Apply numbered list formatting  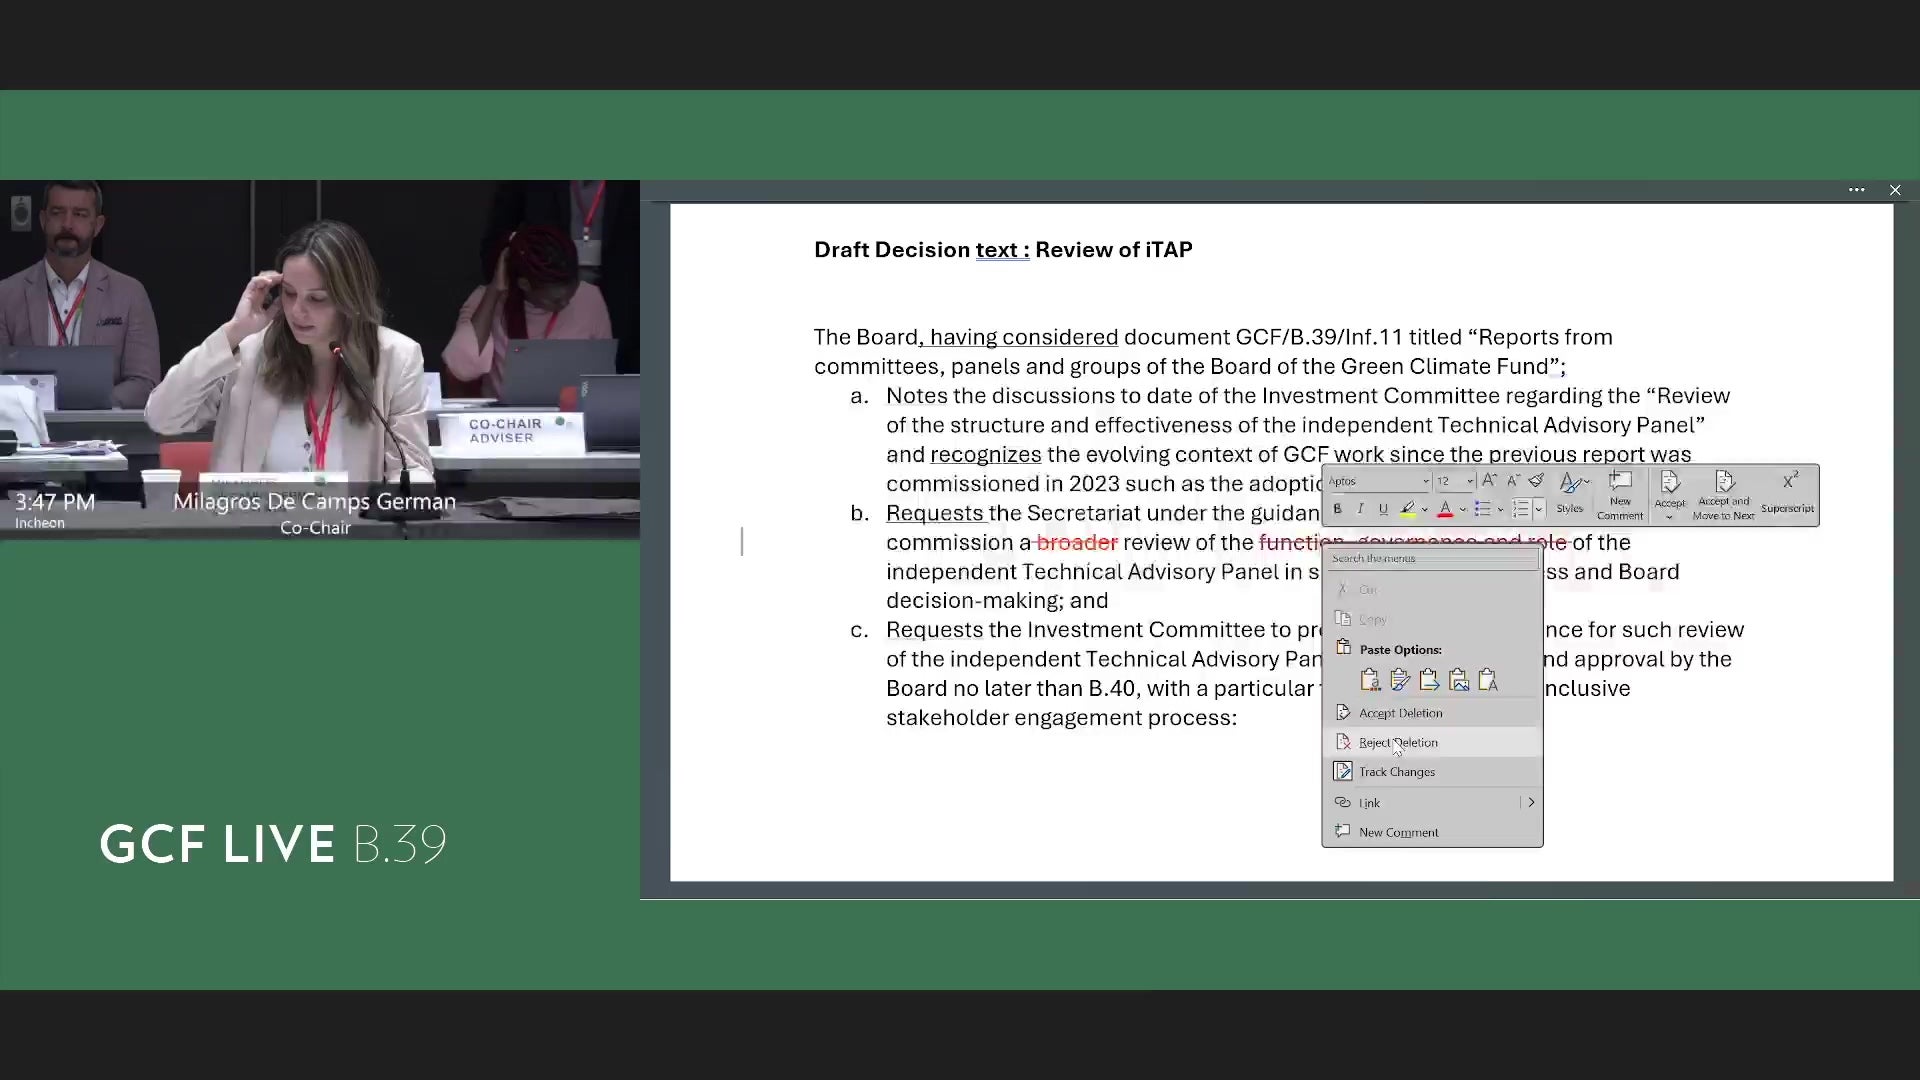click(1521, 509)
